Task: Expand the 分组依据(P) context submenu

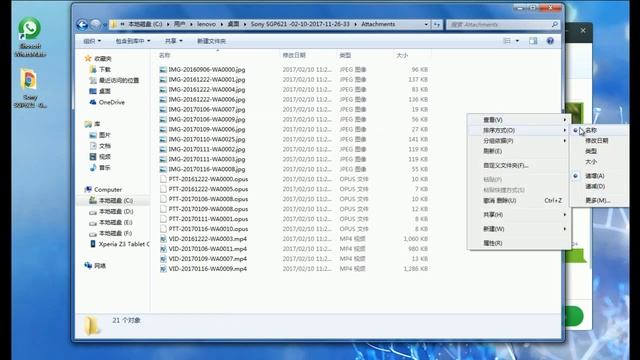Action: click(x=519, y=140)
